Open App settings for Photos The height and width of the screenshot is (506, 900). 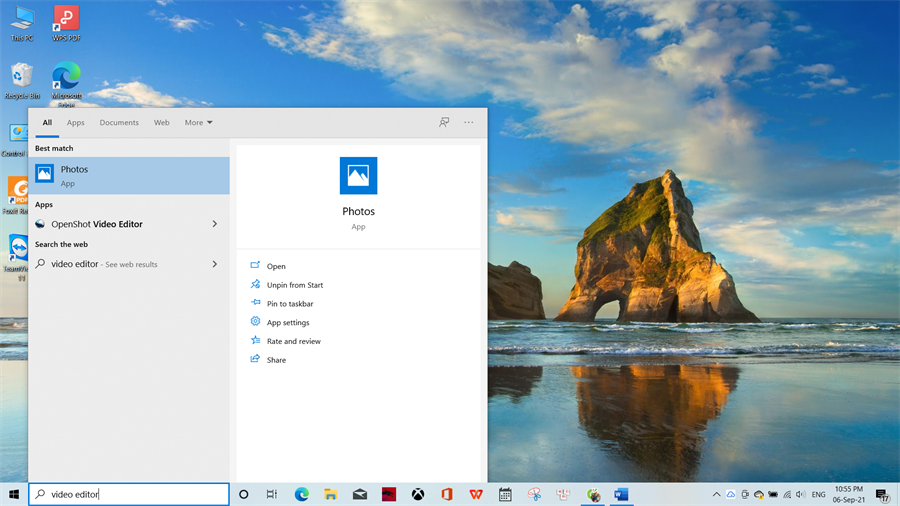click(x=288, y=323)
